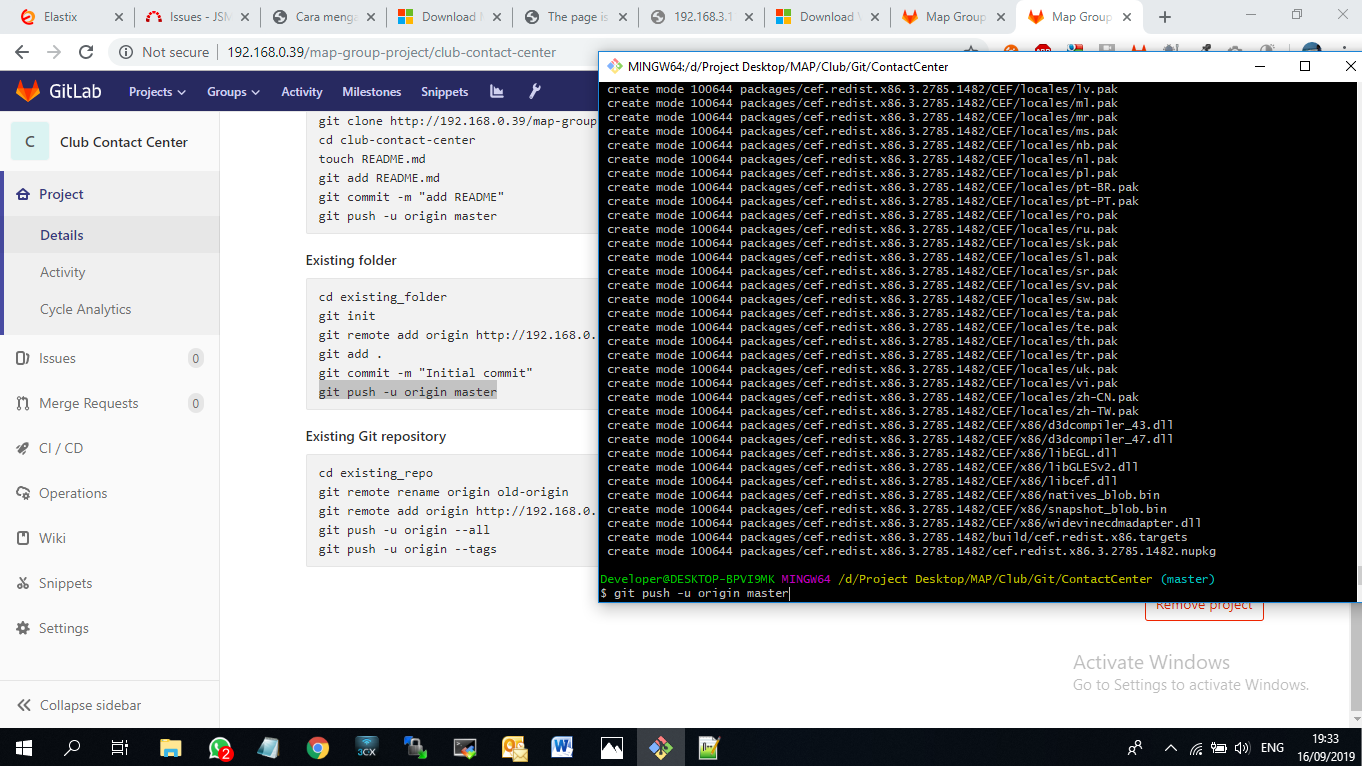
Task: Click the Merge Requests sidebar icon
Action: [22, 403]
